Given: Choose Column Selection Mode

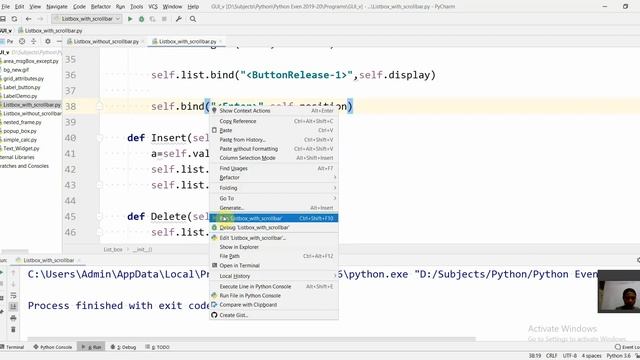Looking at the screenshot, I should coord(273,158).
